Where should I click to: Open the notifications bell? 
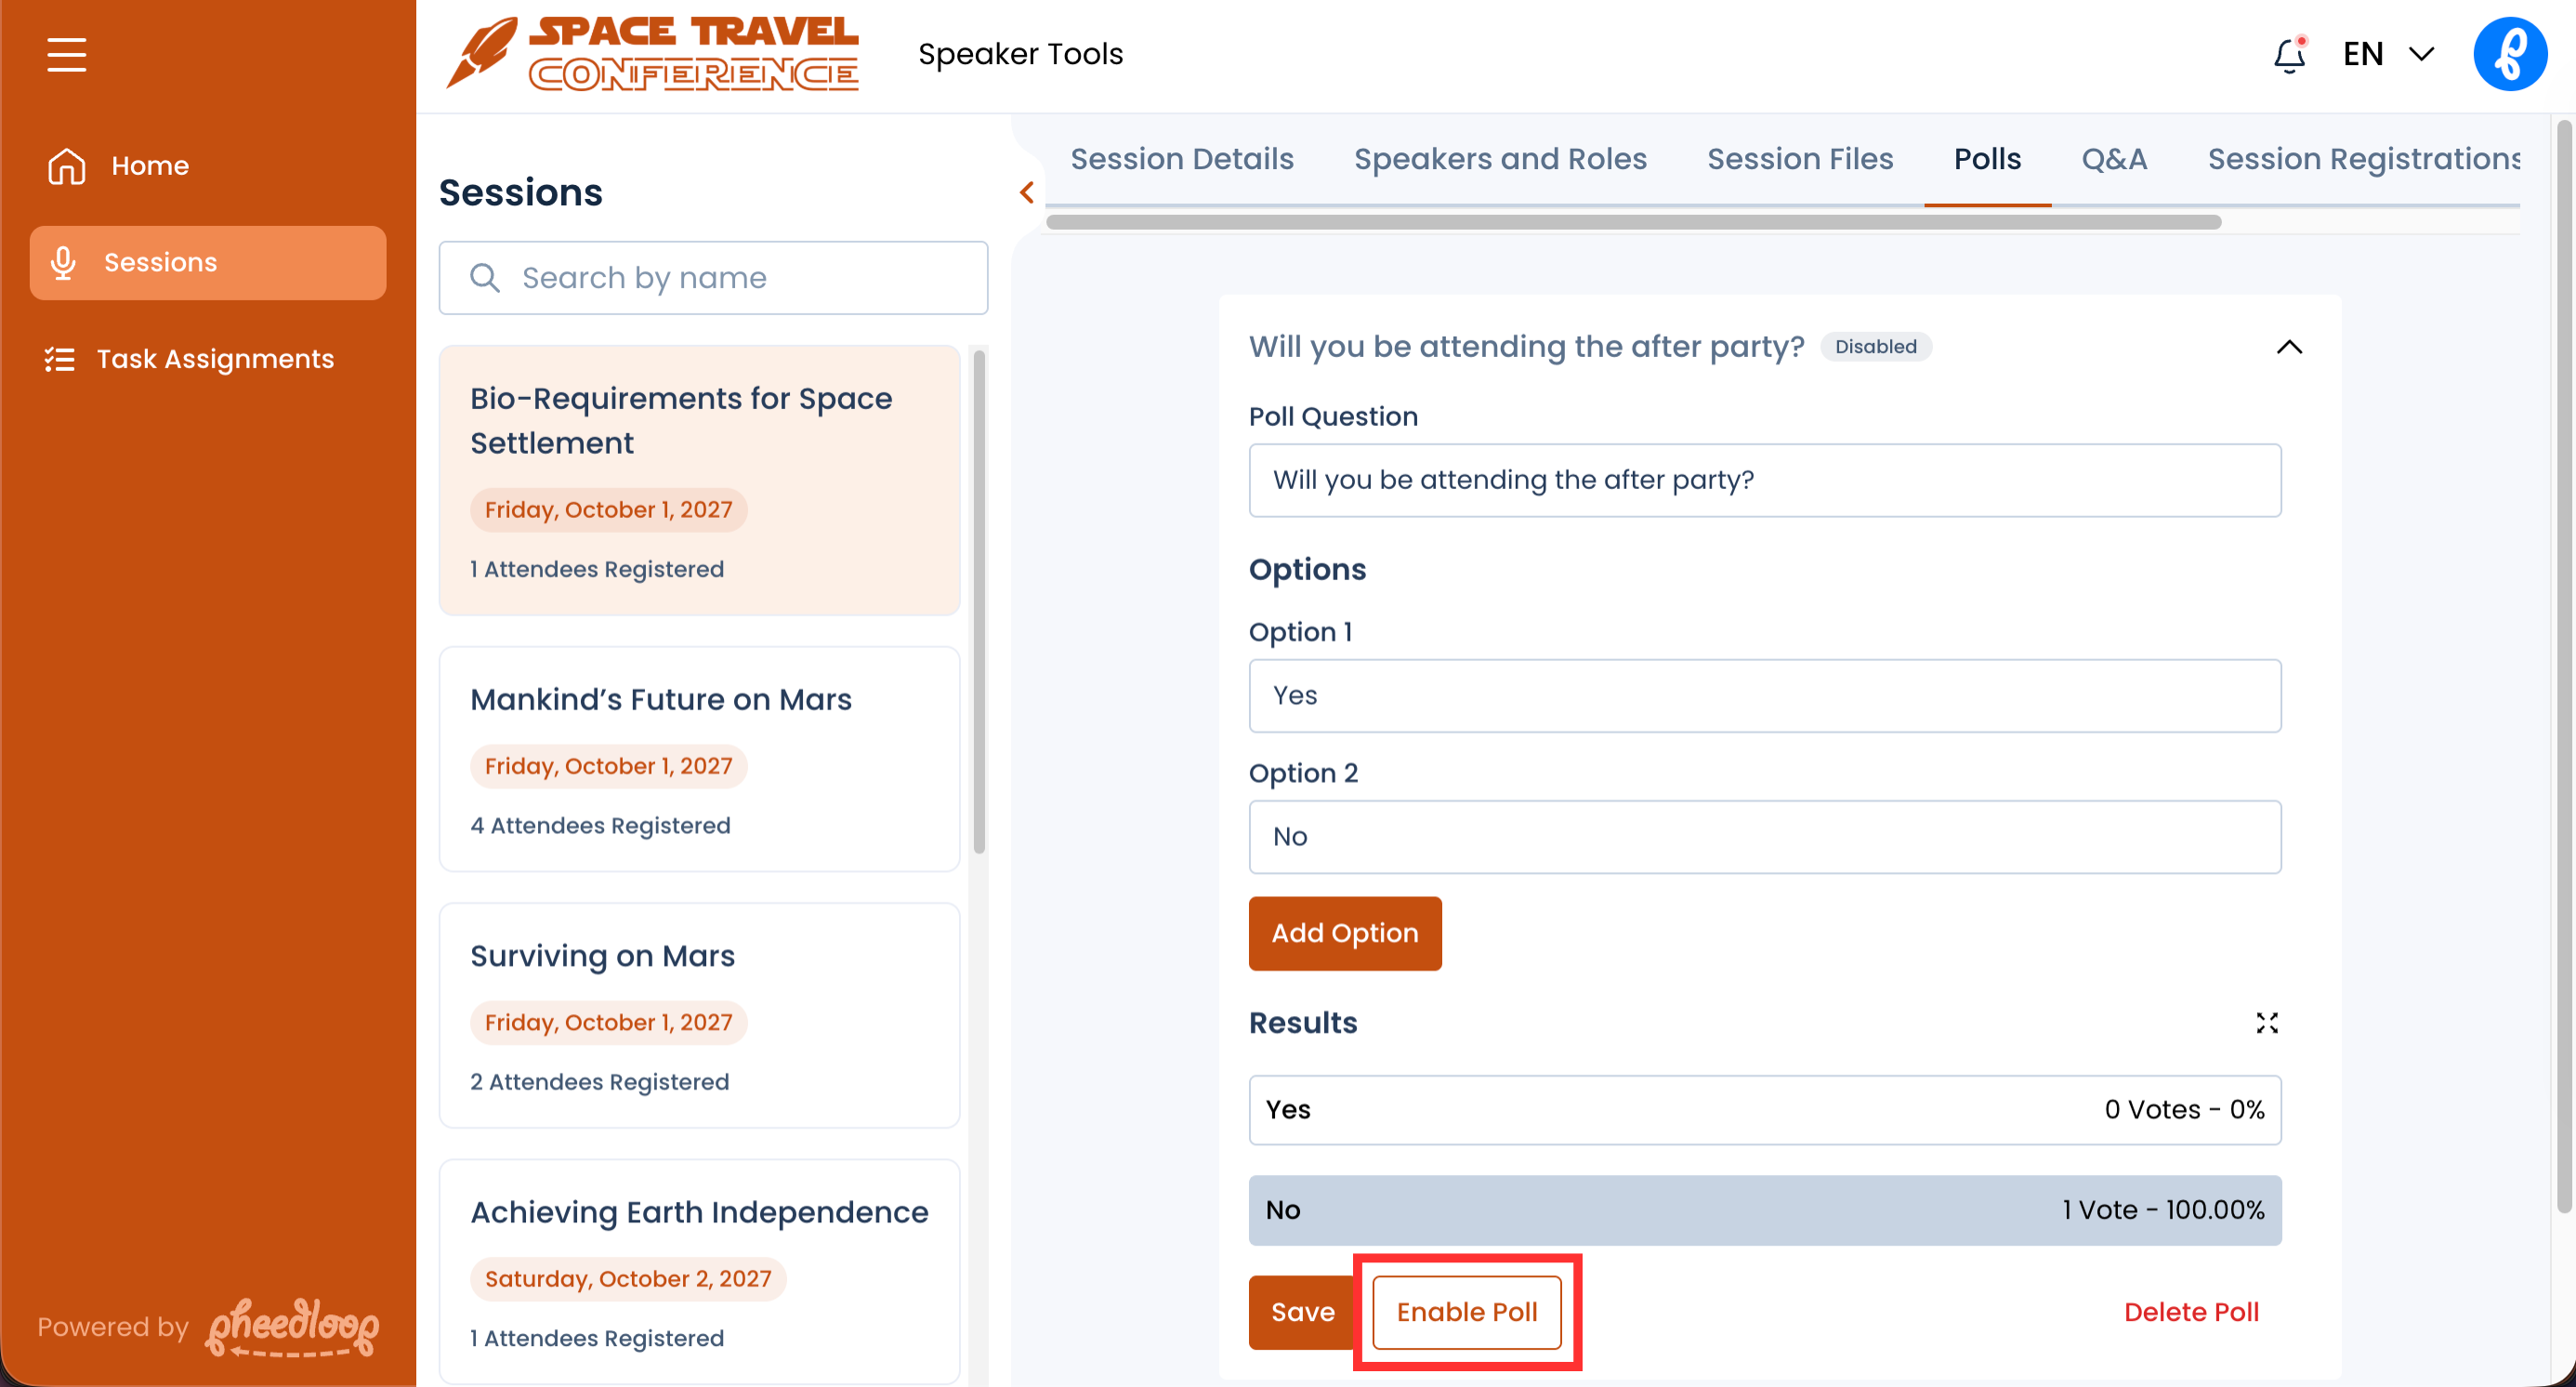tap(2288, 55)
